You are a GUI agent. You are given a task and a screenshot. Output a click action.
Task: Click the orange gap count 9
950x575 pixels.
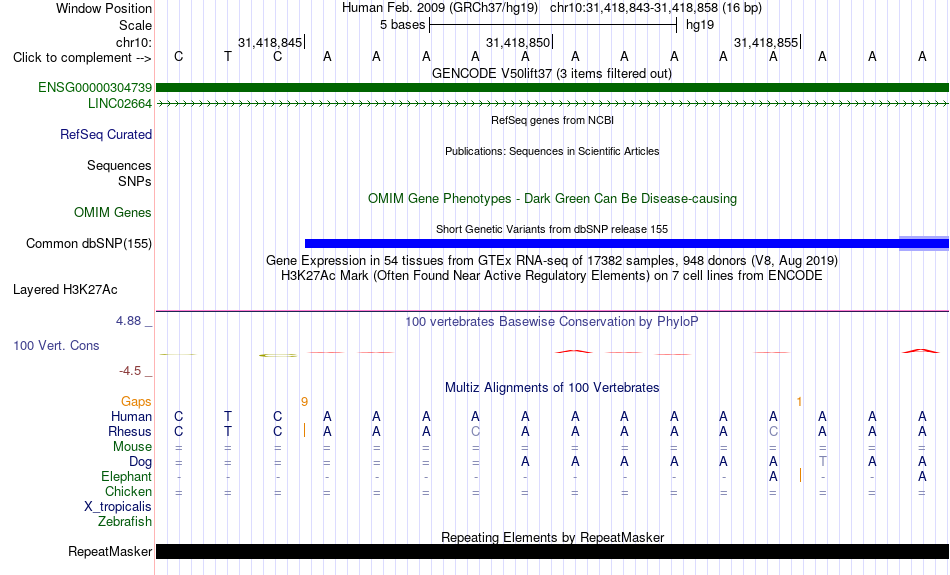[x=305, y=402]
